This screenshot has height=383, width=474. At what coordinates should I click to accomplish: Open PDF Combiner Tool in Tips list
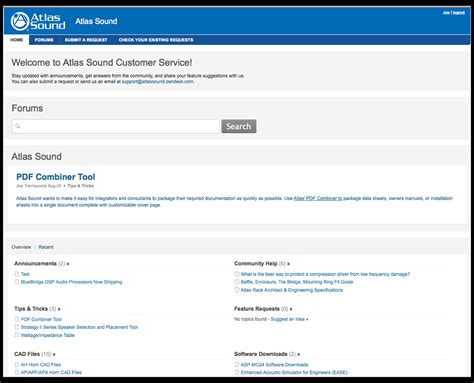[41, 319]
